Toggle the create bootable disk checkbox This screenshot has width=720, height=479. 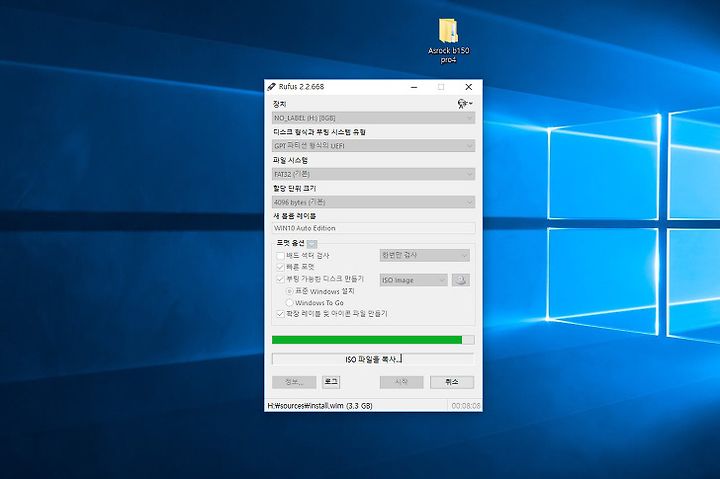click(280, 279)
